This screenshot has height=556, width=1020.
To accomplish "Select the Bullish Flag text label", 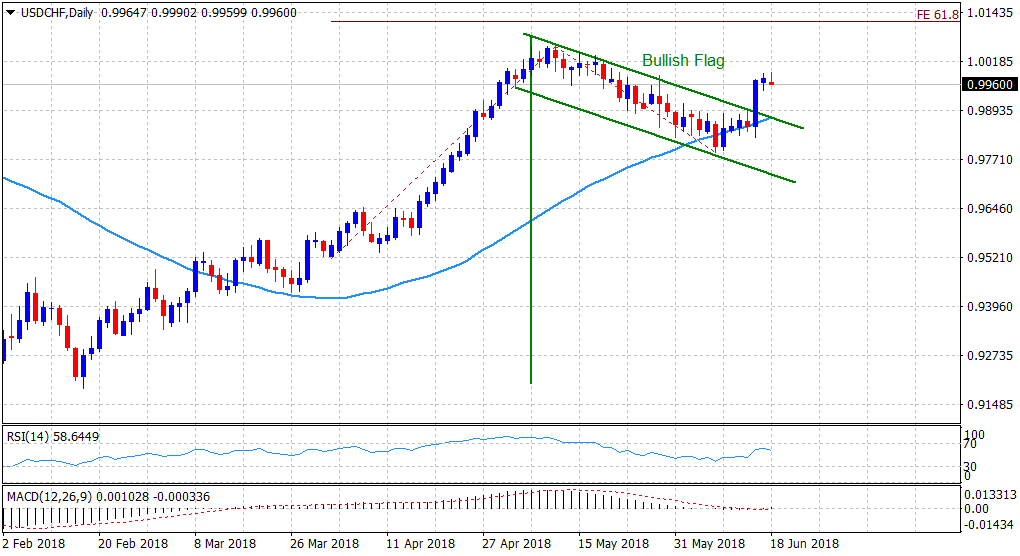I will (683, 61).
